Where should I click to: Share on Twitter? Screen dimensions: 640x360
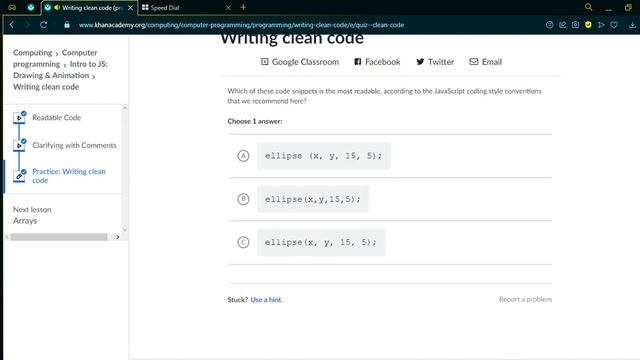pos(435,62)
